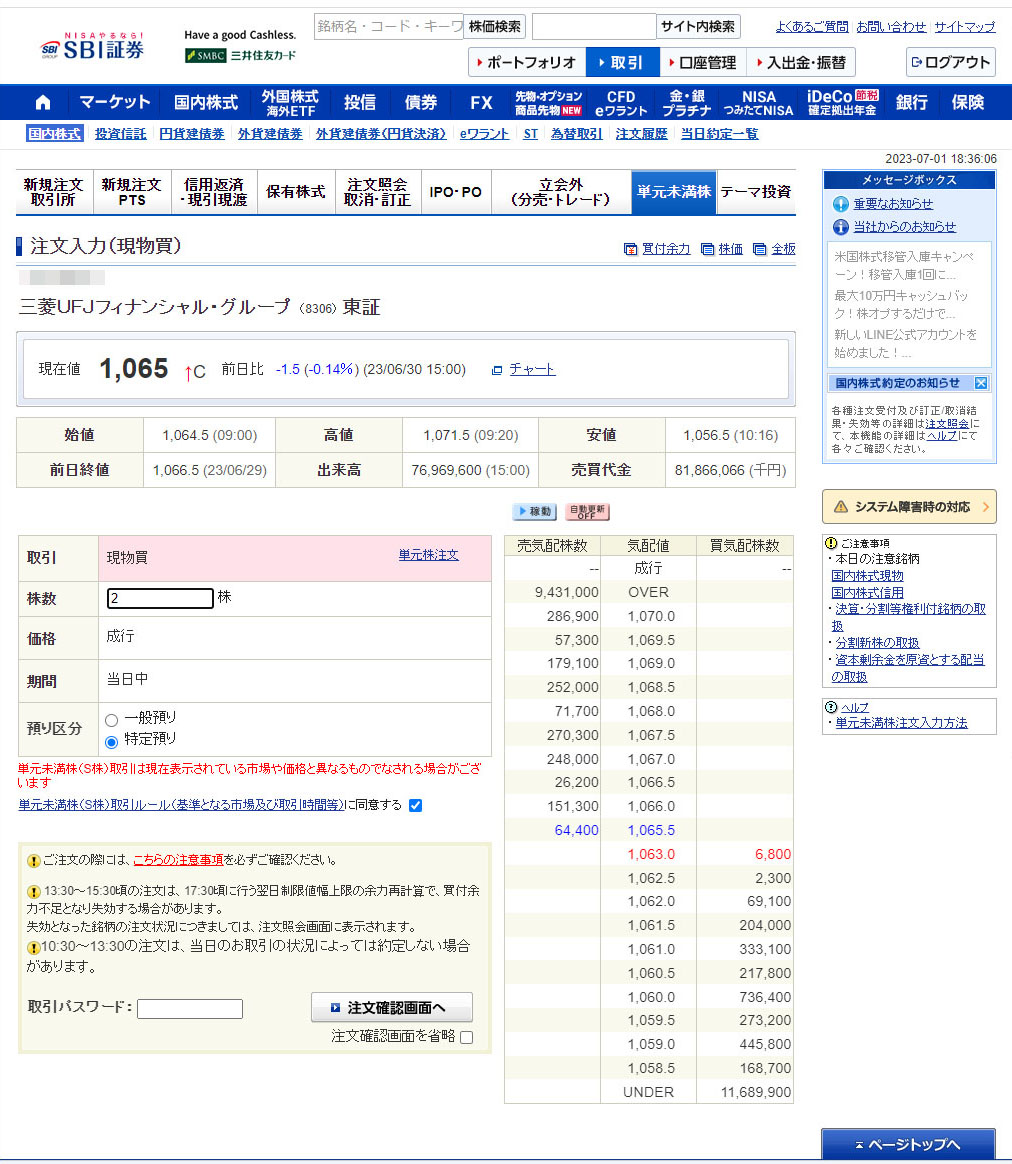Expand the 取引 top menu
The width and height of the screenshot is (1012, 1164).
[x=622, y=62]
